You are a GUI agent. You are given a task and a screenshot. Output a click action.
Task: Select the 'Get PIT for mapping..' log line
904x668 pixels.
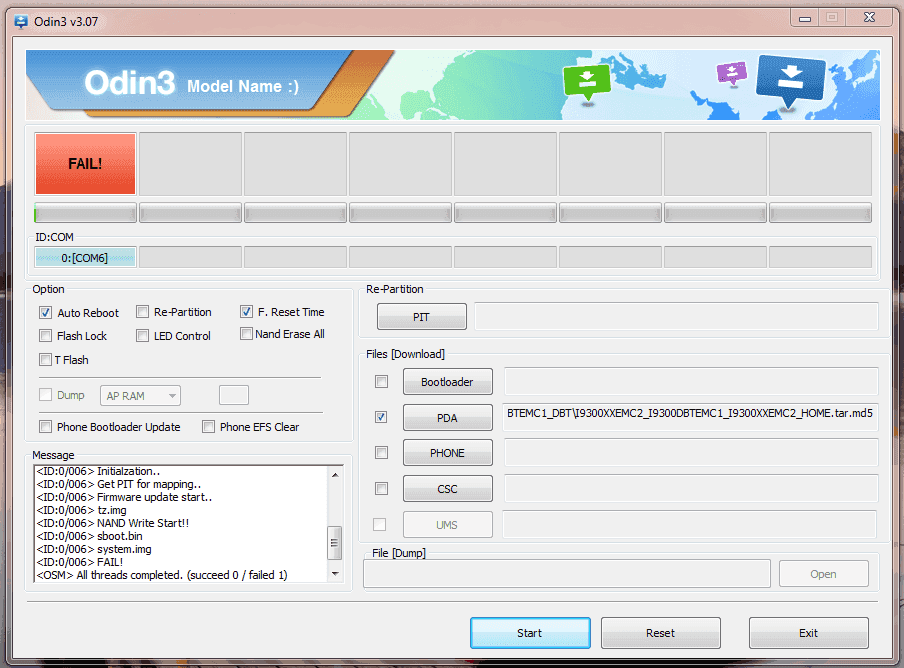click(119, 484)
